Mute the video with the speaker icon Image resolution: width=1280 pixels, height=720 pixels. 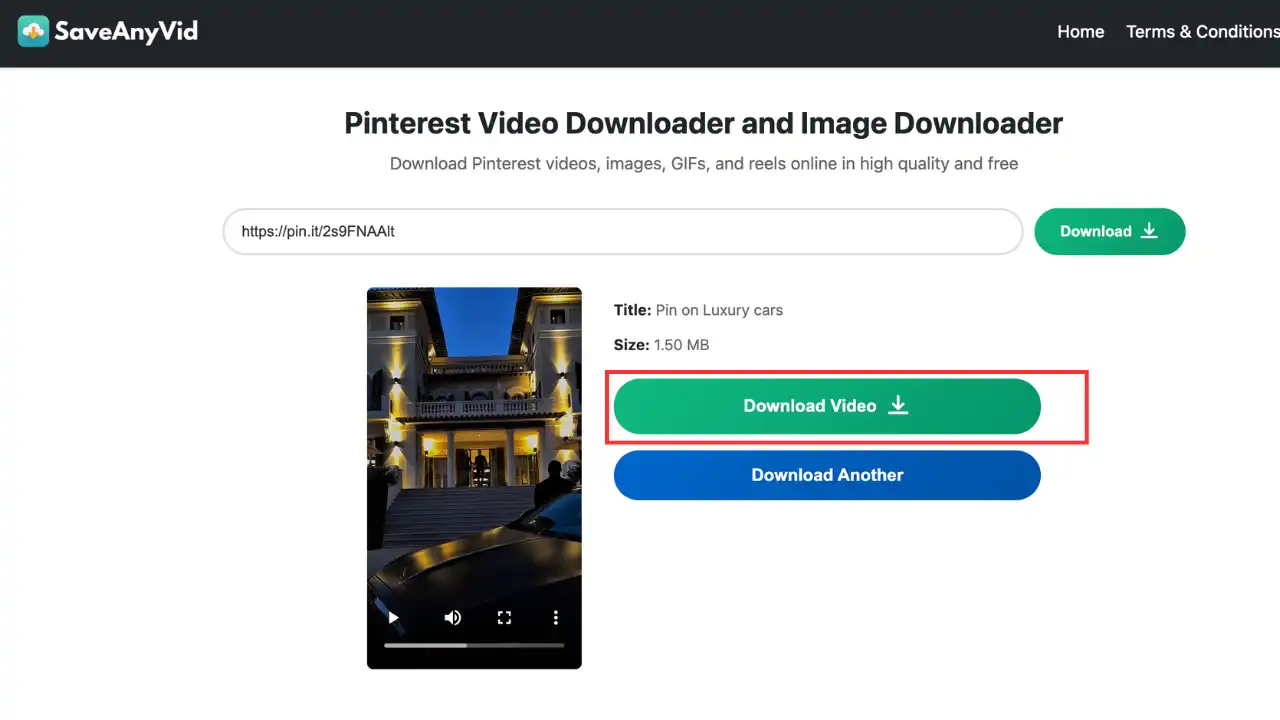click(x=453, y=618)
